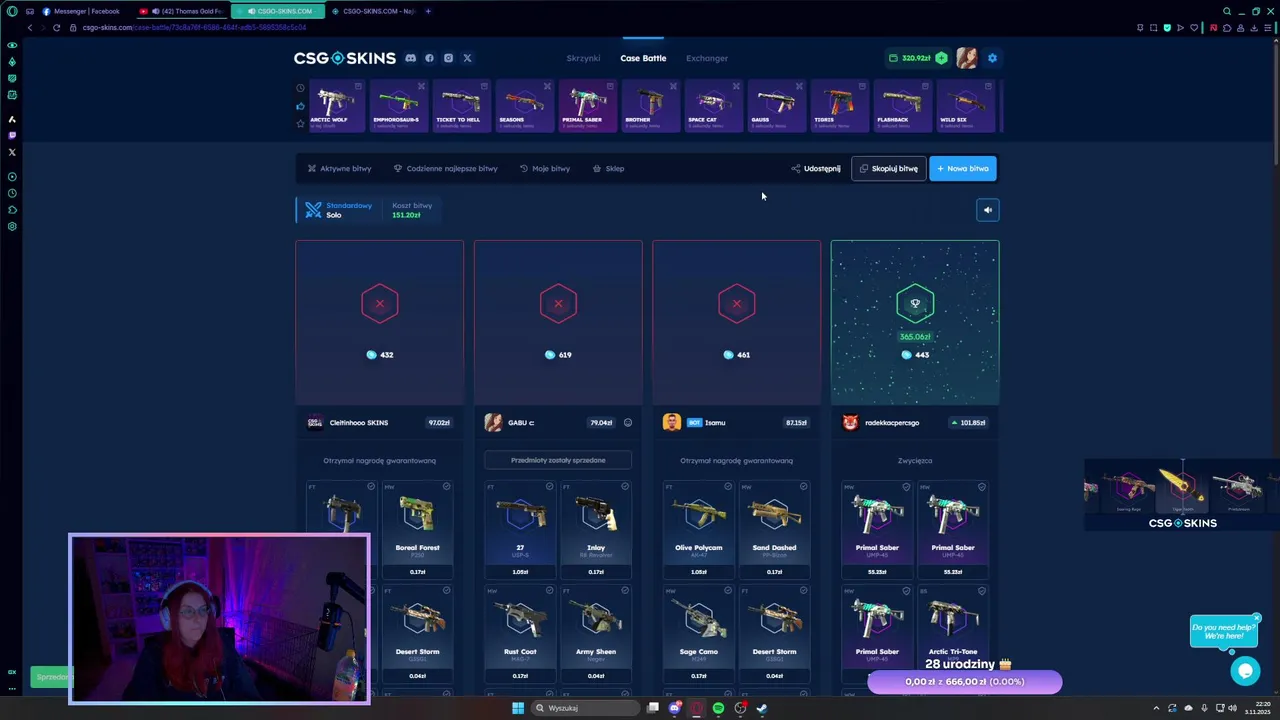Toggle checkmark on 27 USP-S item
Image resolution: width=1280 pixels, height=720 pixels.
[549, 487]
